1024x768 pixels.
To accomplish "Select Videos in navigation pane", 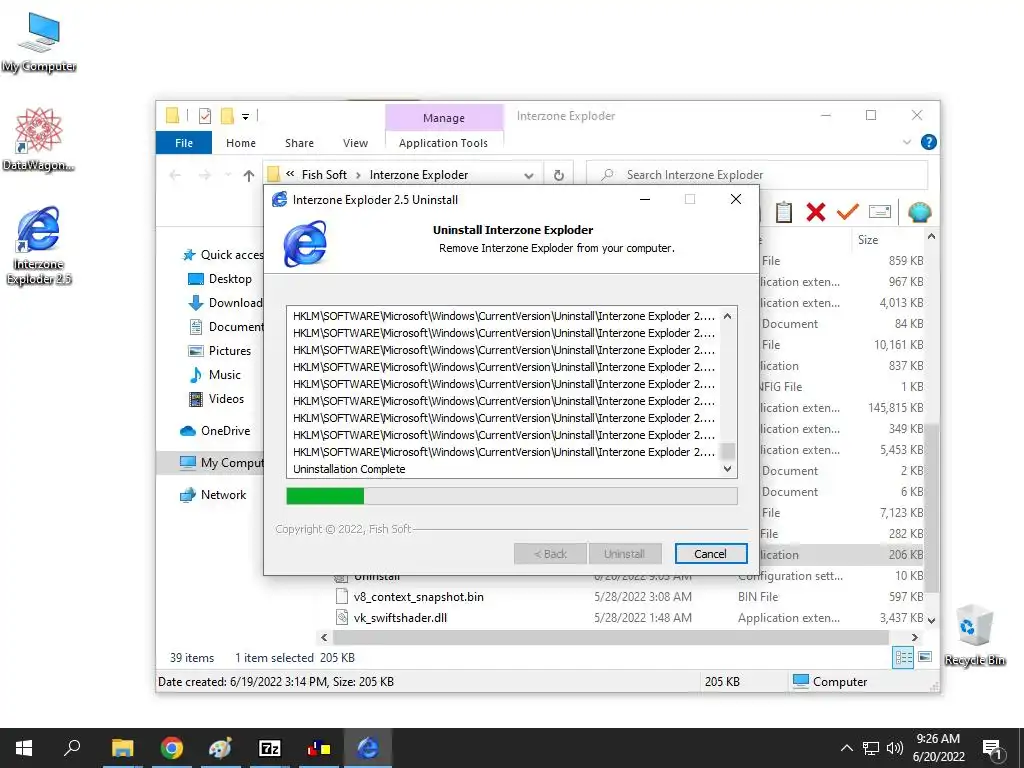I will 216,398.
